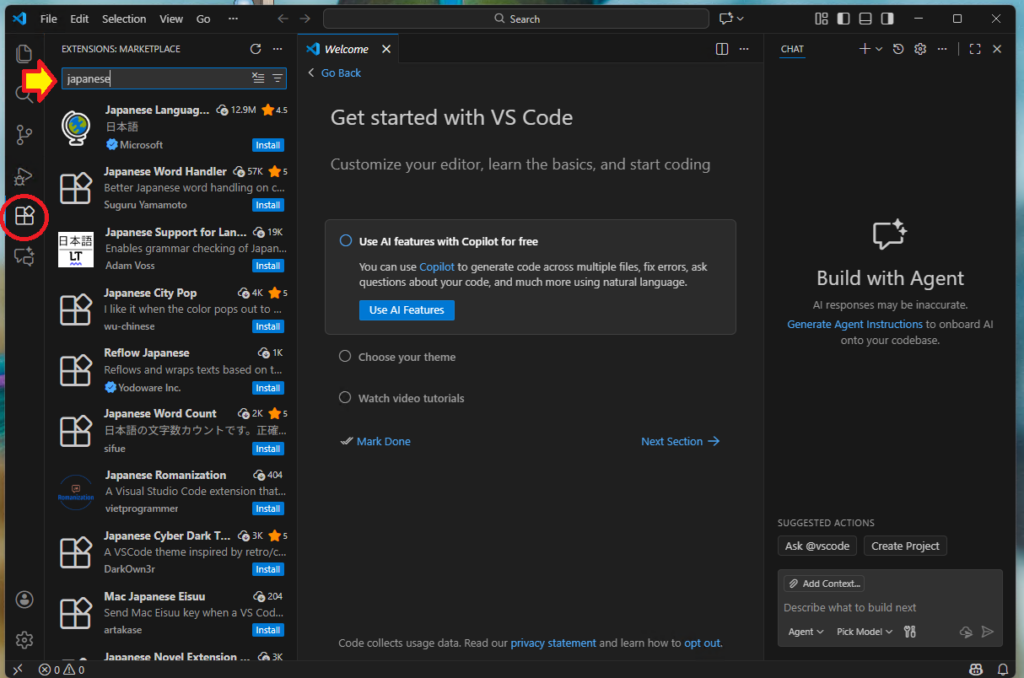1024x678 pixels.
Task: Install the Japanese Language Pack extension
Action: pos(267,145)
